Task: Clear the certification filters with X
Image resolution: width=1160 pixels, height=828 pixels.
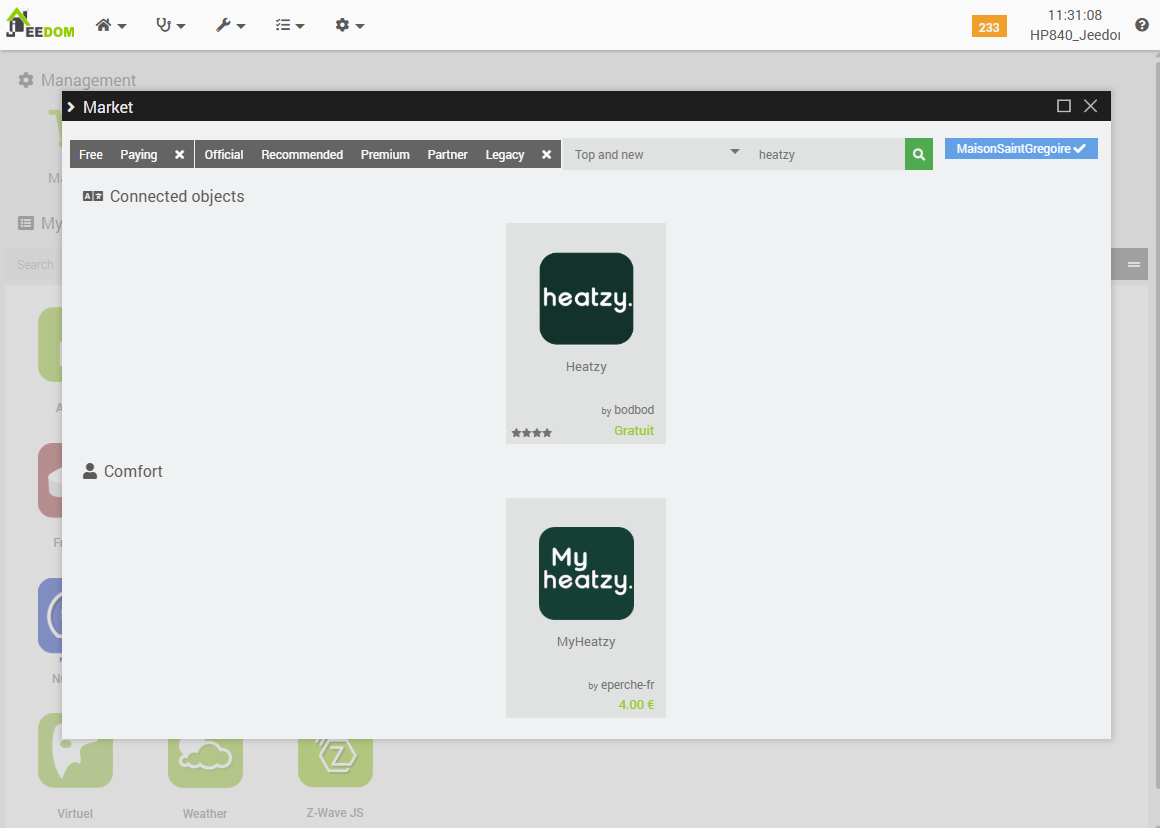Action: (x=547, y=155)
